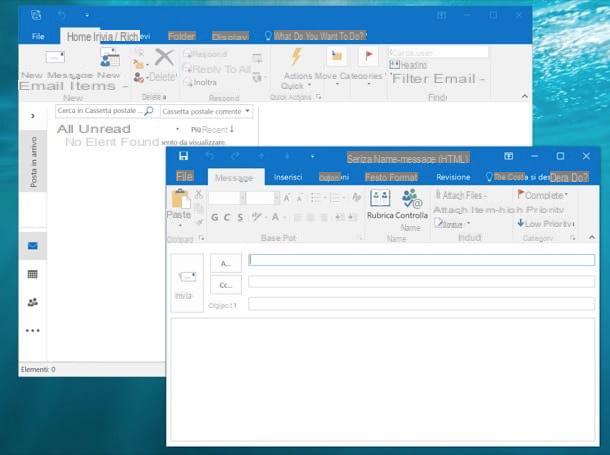Toggle italic C formatting button
Viewport: 610px width, 455px height.
(227, 217)
